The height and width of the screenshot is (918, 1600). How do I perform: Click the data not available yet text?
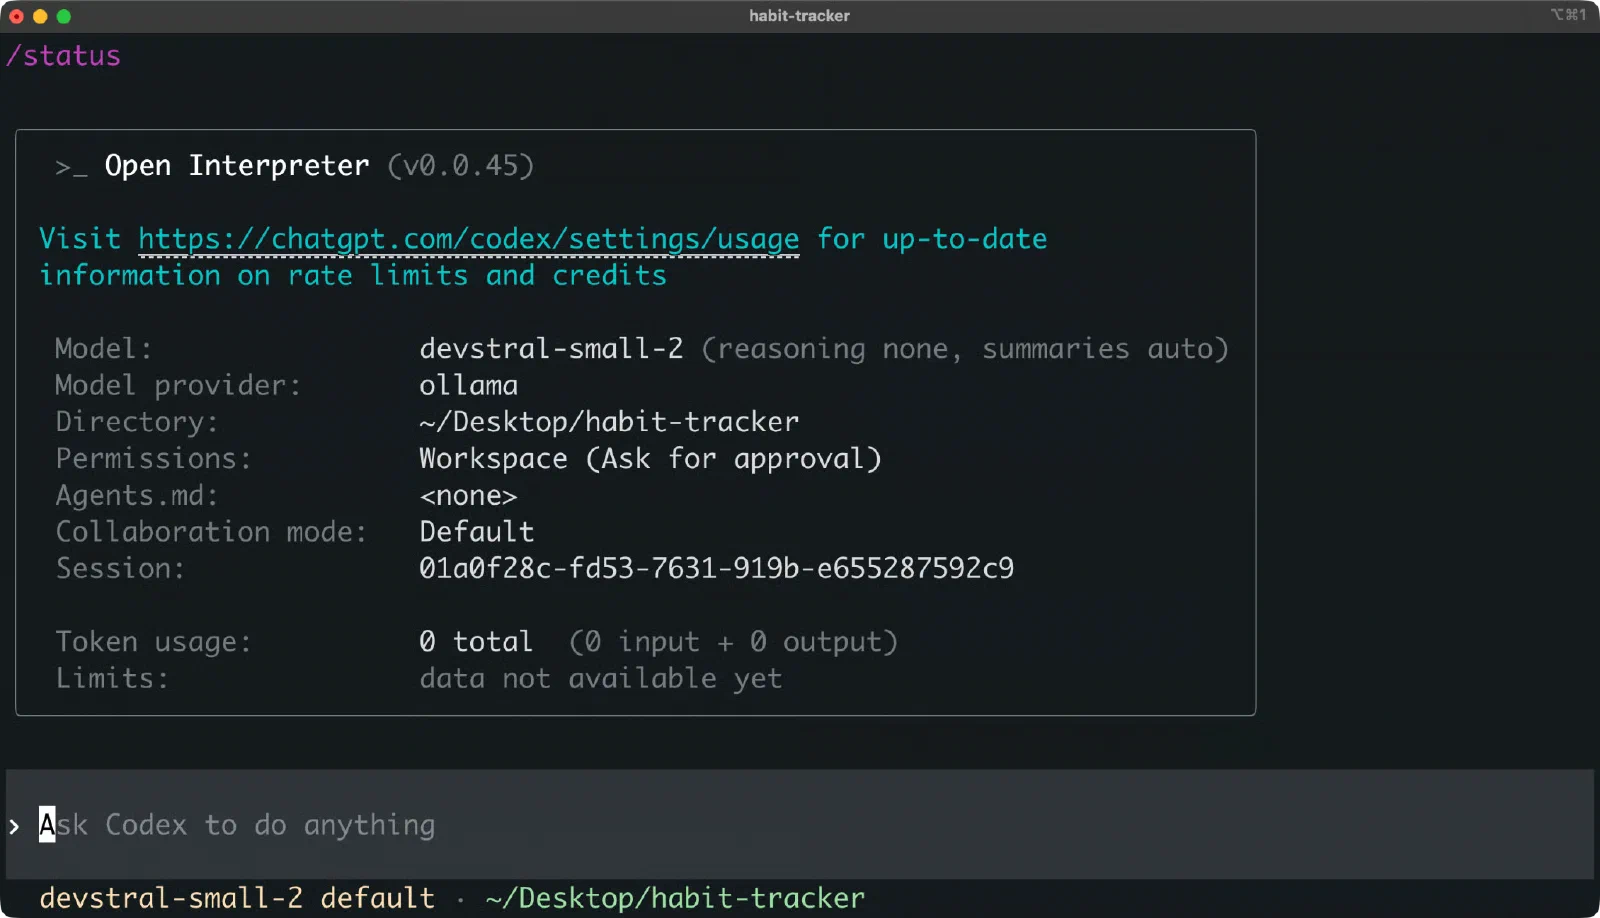point(600,679)
